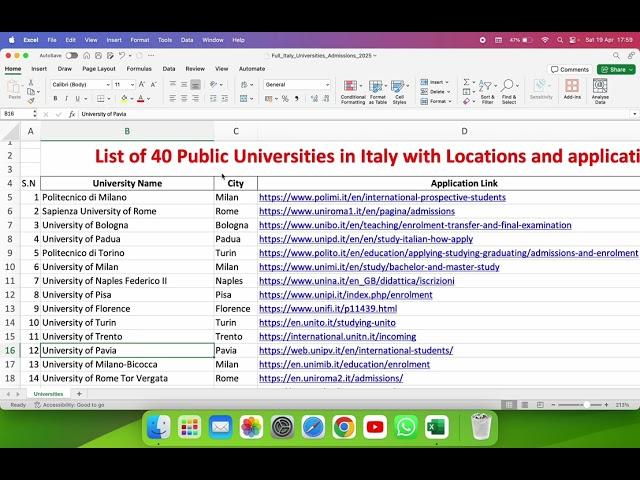This screenshot has height=480, width=640.
Task: Open Add-ins
Action: click(x=572, y=89)
